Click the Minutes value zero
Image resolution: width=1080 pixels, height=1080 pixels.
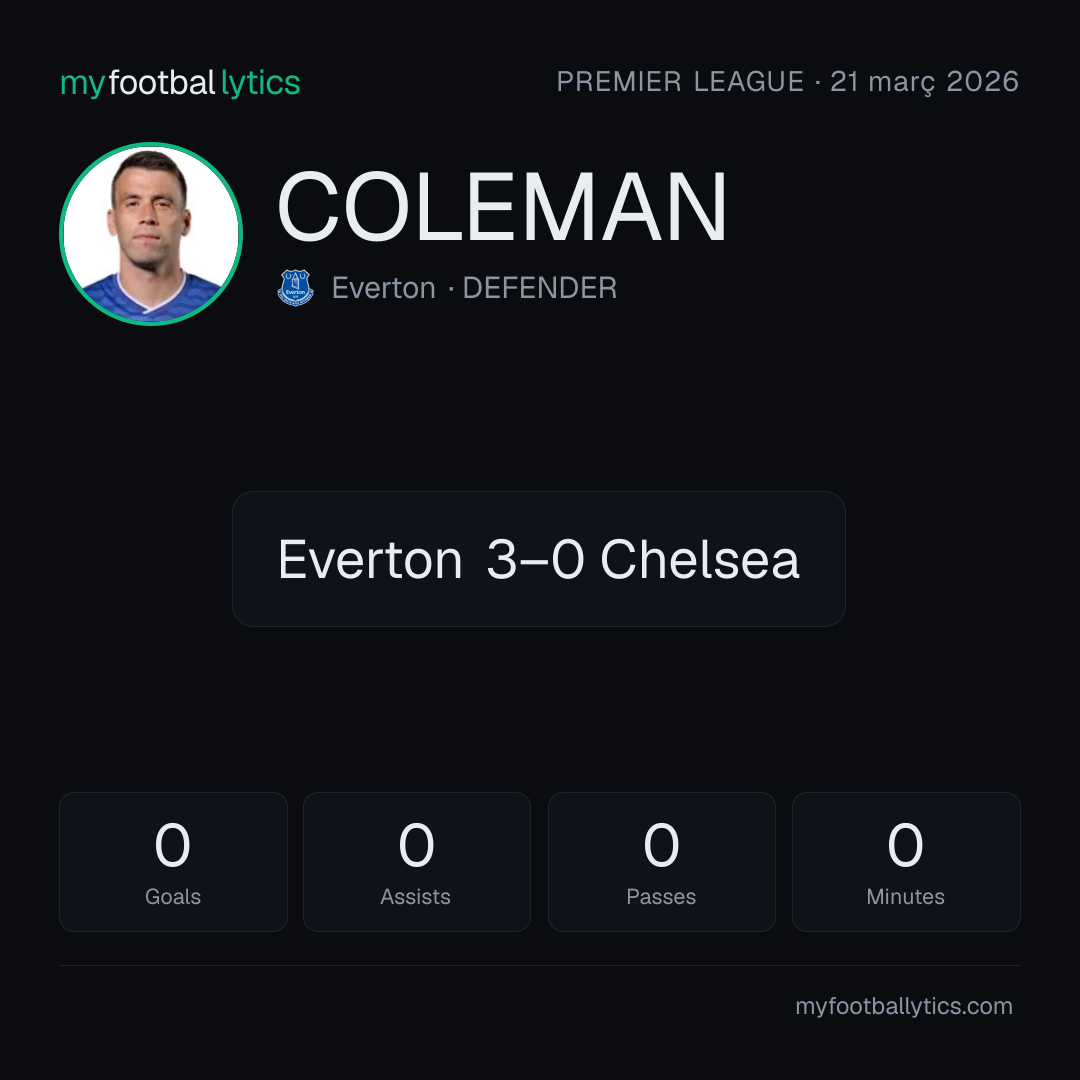(x=905, y=845)
